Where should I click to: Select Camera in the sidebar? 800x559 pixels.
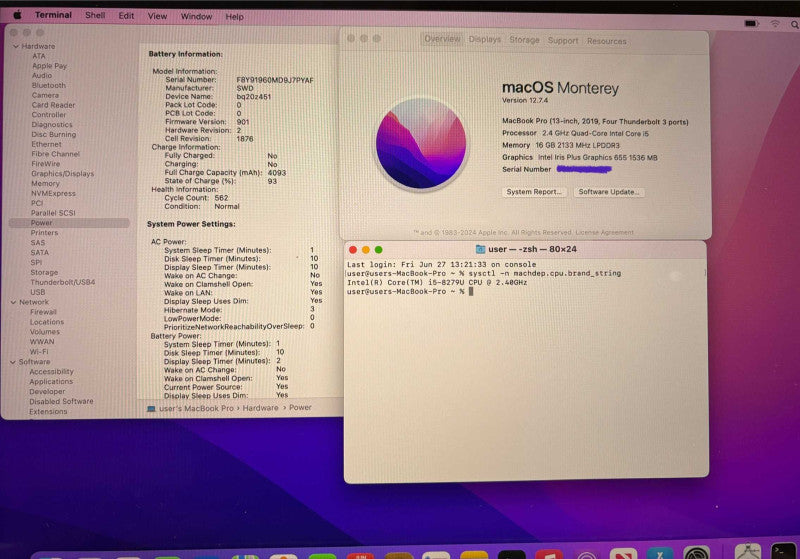point(45,95)
